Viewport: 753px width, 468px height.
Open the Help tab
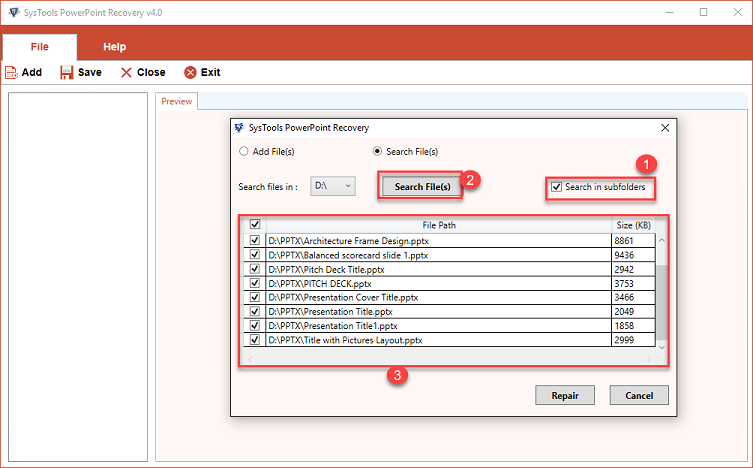pos(114,47)
